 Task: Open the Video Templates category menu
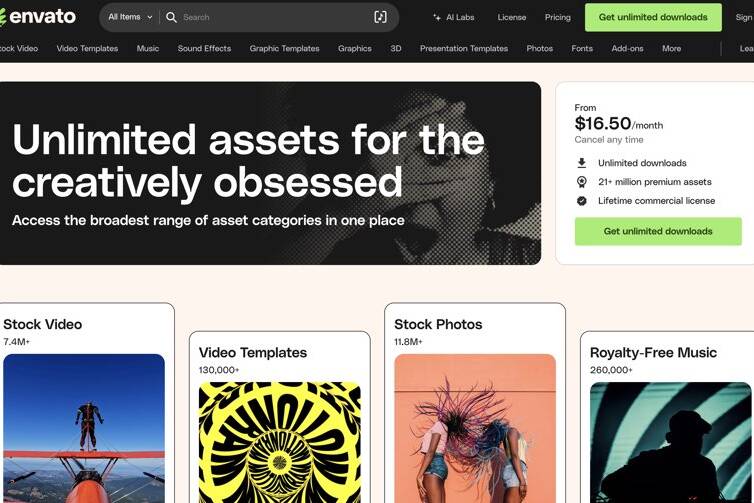tap(87, 49)
